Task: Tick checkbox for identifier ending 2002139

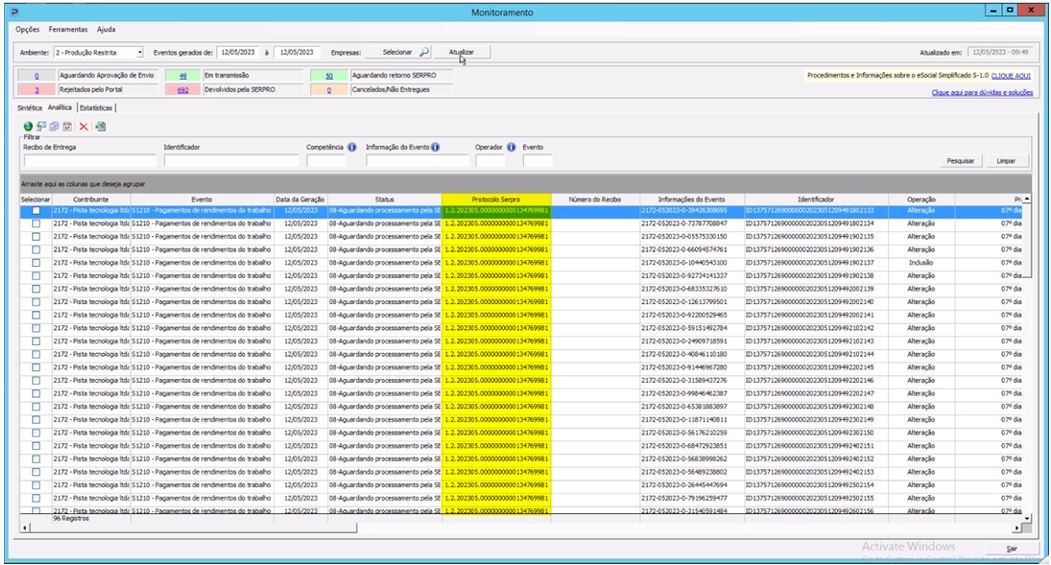Action: pyautogui.click(x=36, y=289)
